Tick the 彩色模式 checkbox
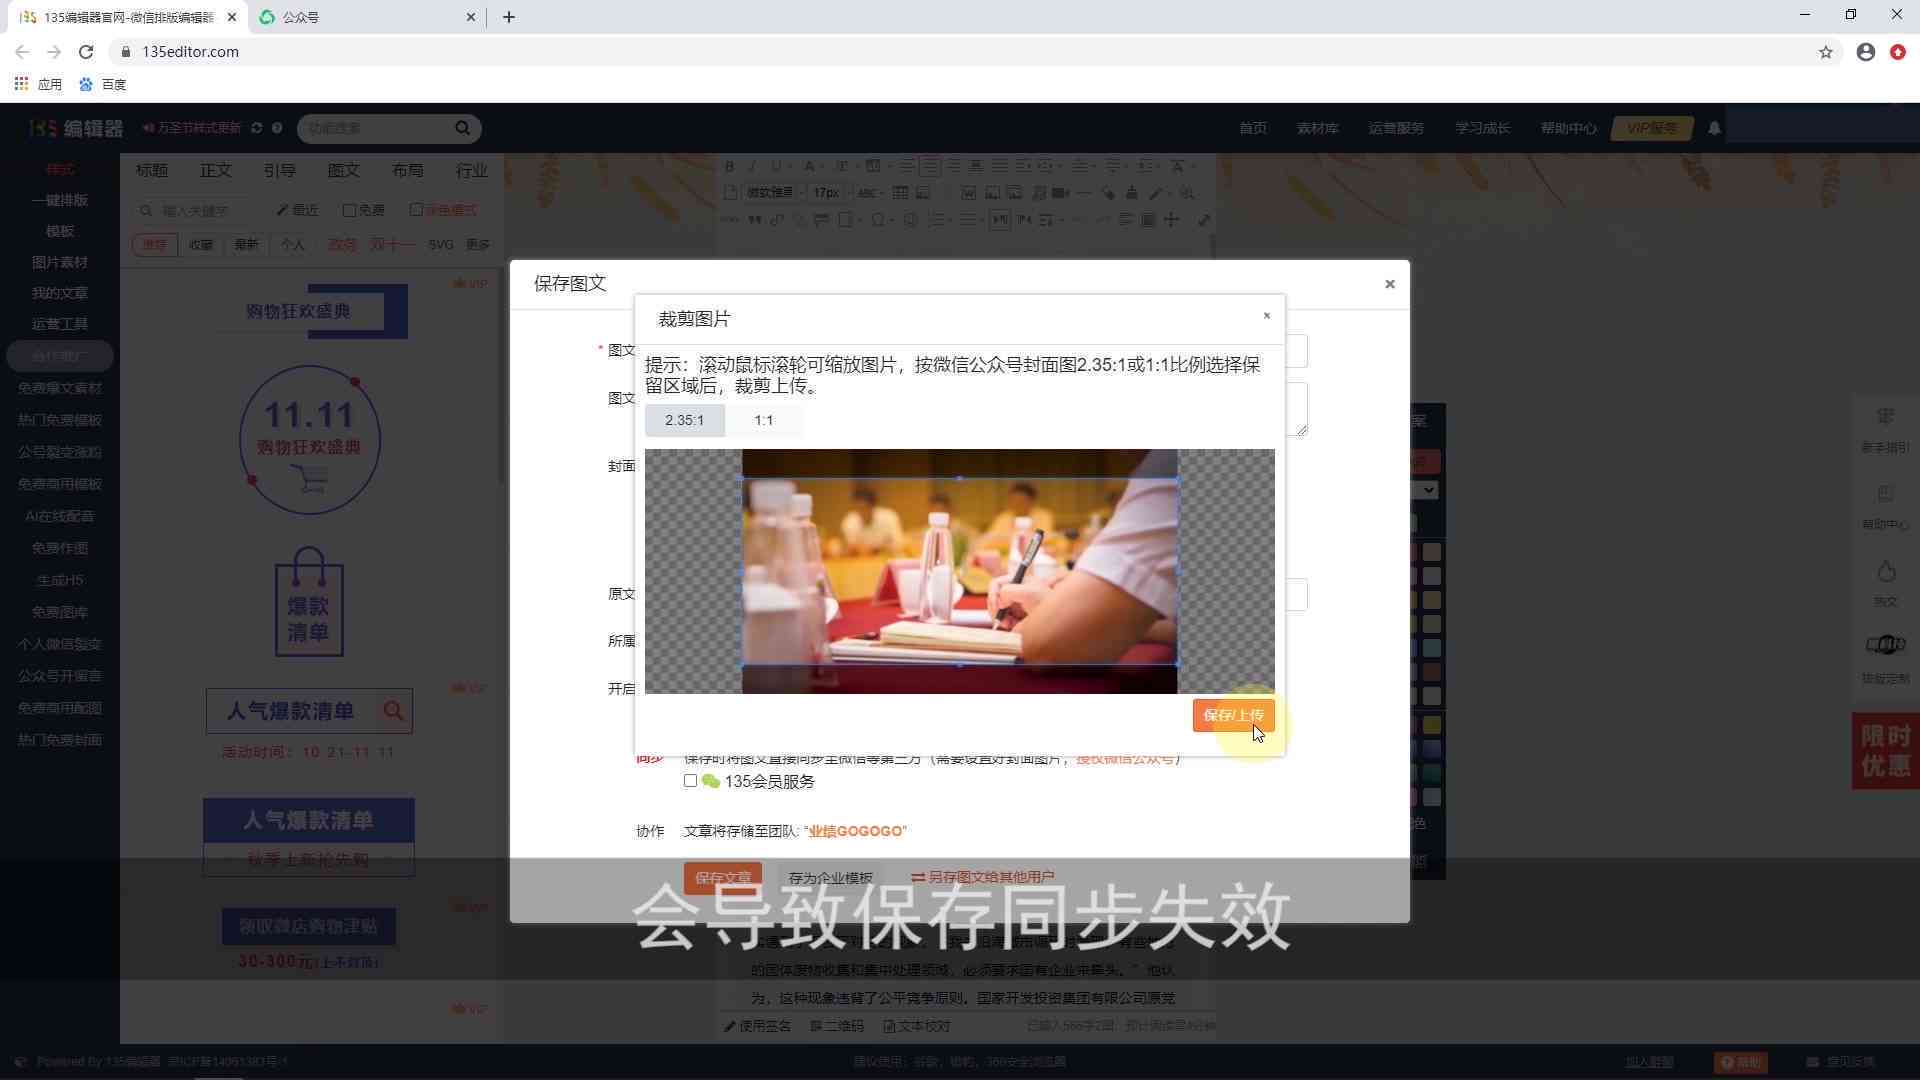The image size is (1920, 1080). coord(416,210)
